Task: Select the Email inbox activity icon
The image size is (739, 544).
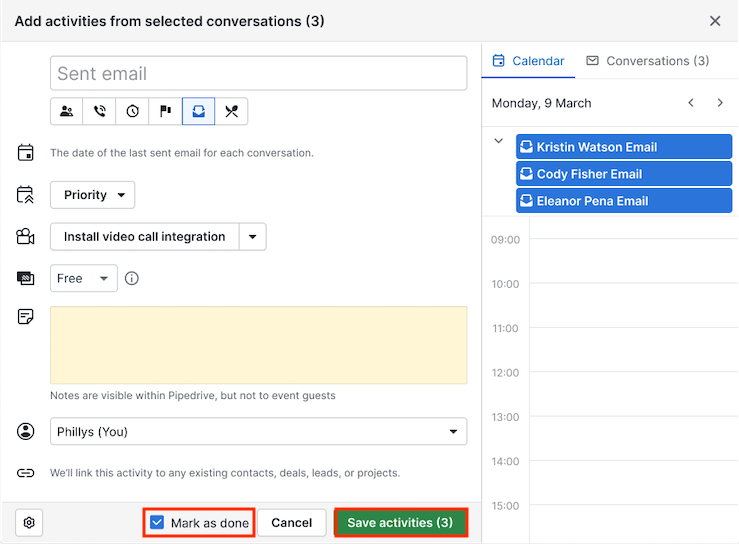Action: [x=198, y=111]
